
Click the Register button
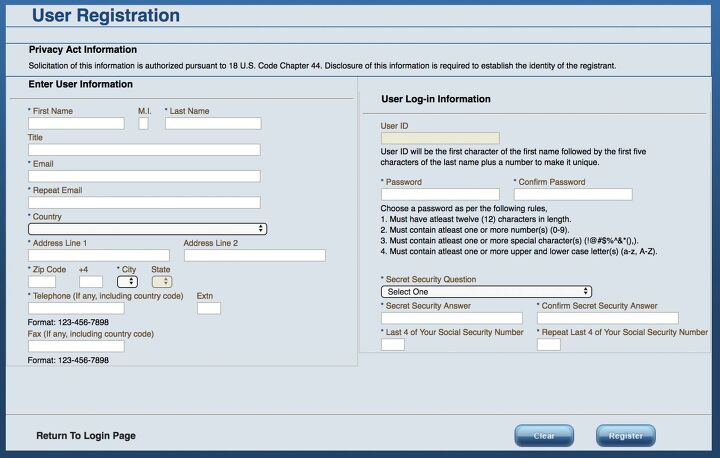(626, 435)
